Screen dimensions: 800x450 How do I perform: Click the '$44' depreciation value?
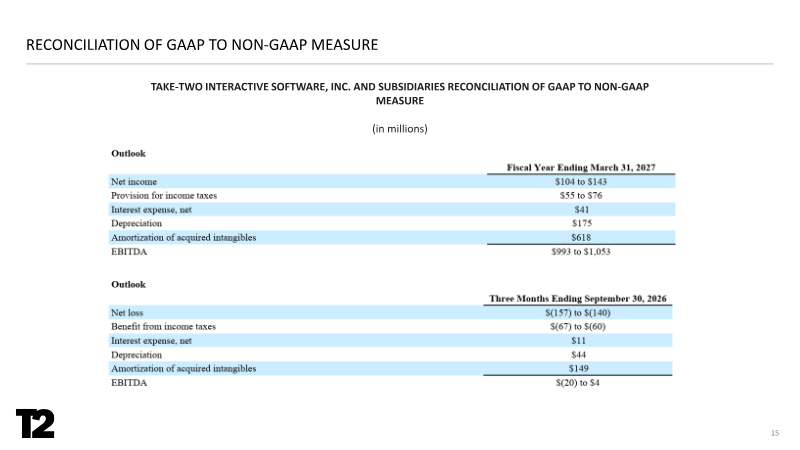tap(578, 355)
